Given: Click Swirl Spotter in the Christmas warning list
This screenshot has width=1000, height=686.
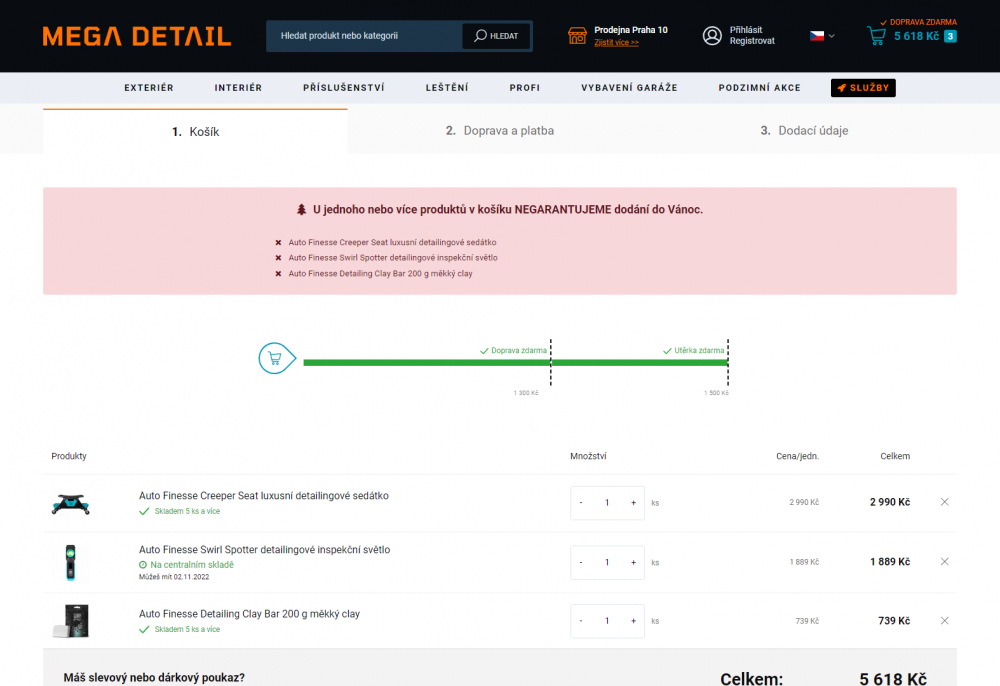Looking at the screenshot, I should (x=393, y=258).
